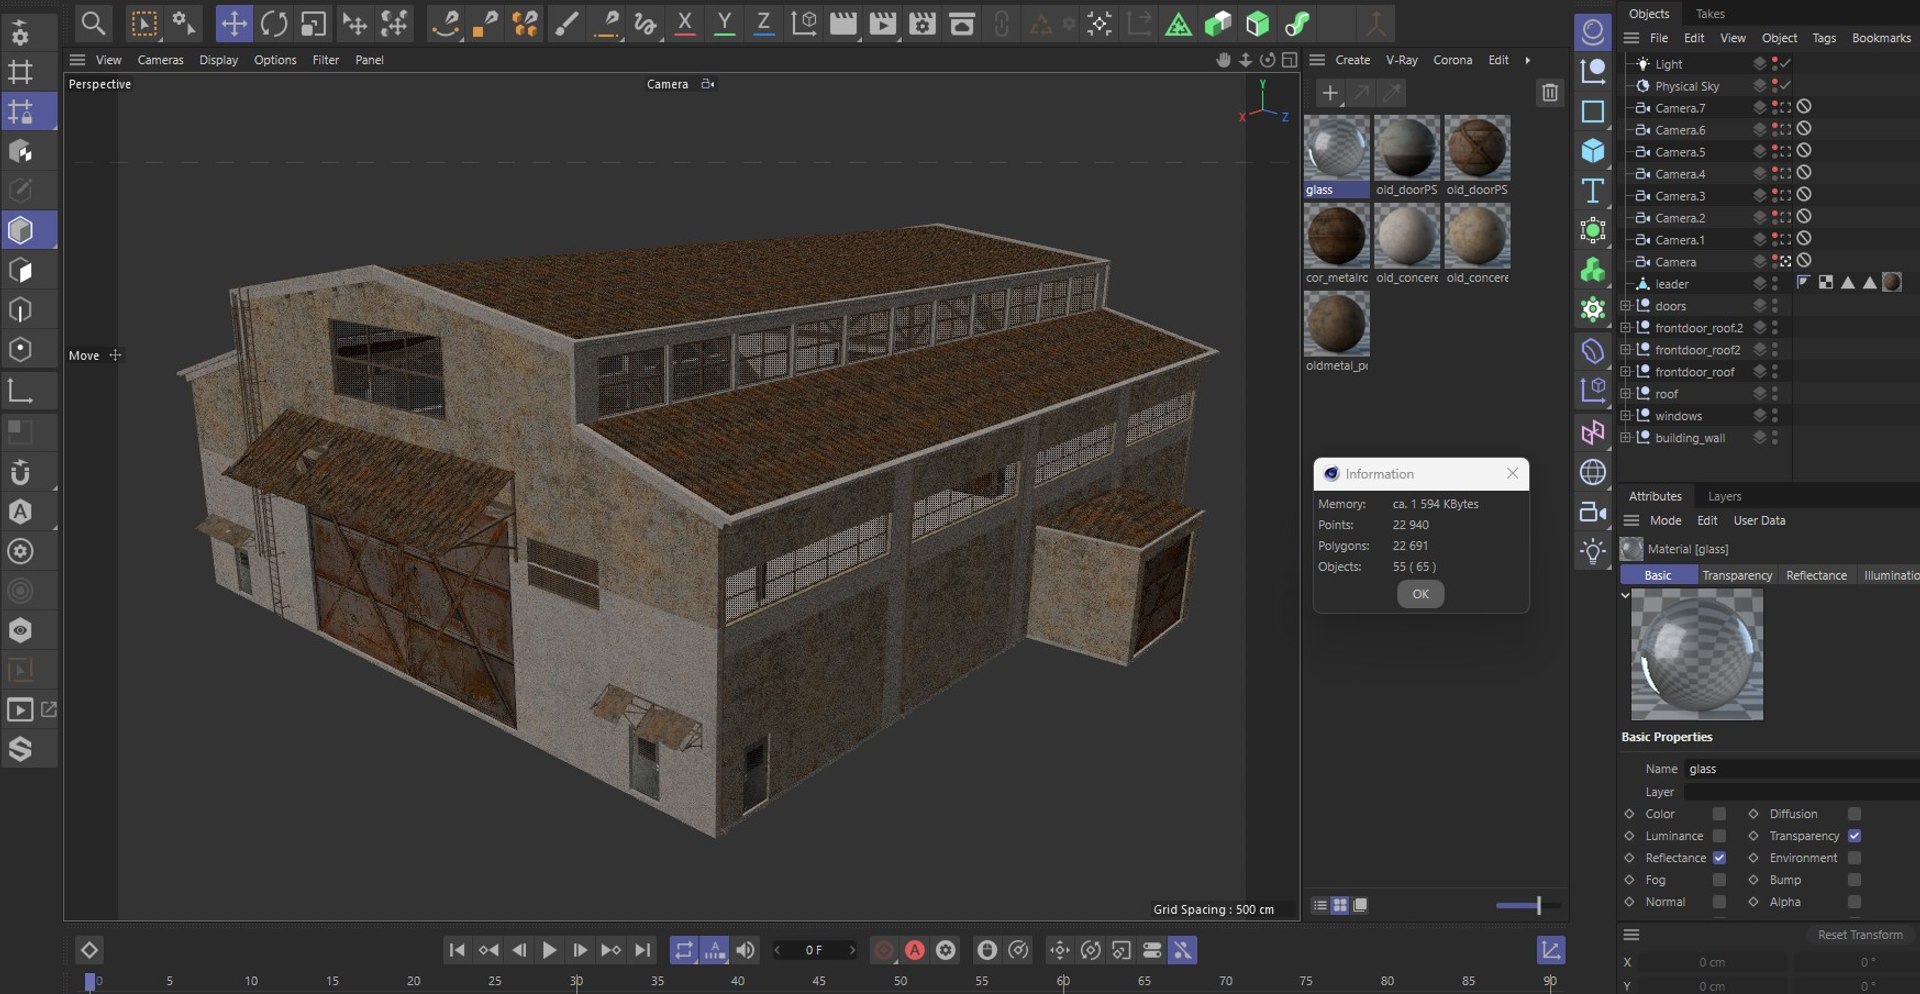Screen dimensions: 1920x994
Task: Enable the Color channel checkbox
Action: (x=1719, y=814)
